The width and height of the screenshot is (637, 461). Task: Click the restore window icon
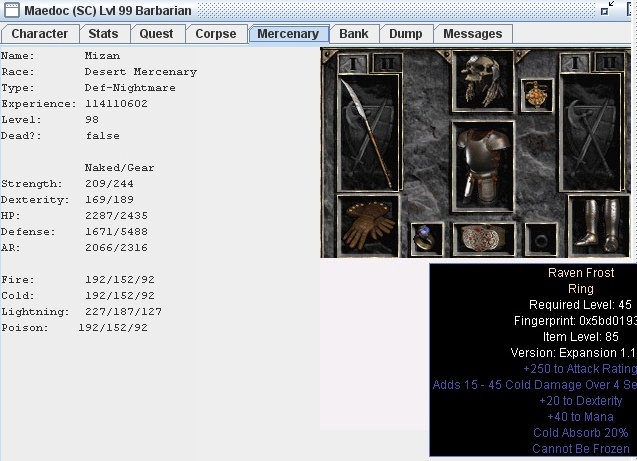[x=607, y=9]
